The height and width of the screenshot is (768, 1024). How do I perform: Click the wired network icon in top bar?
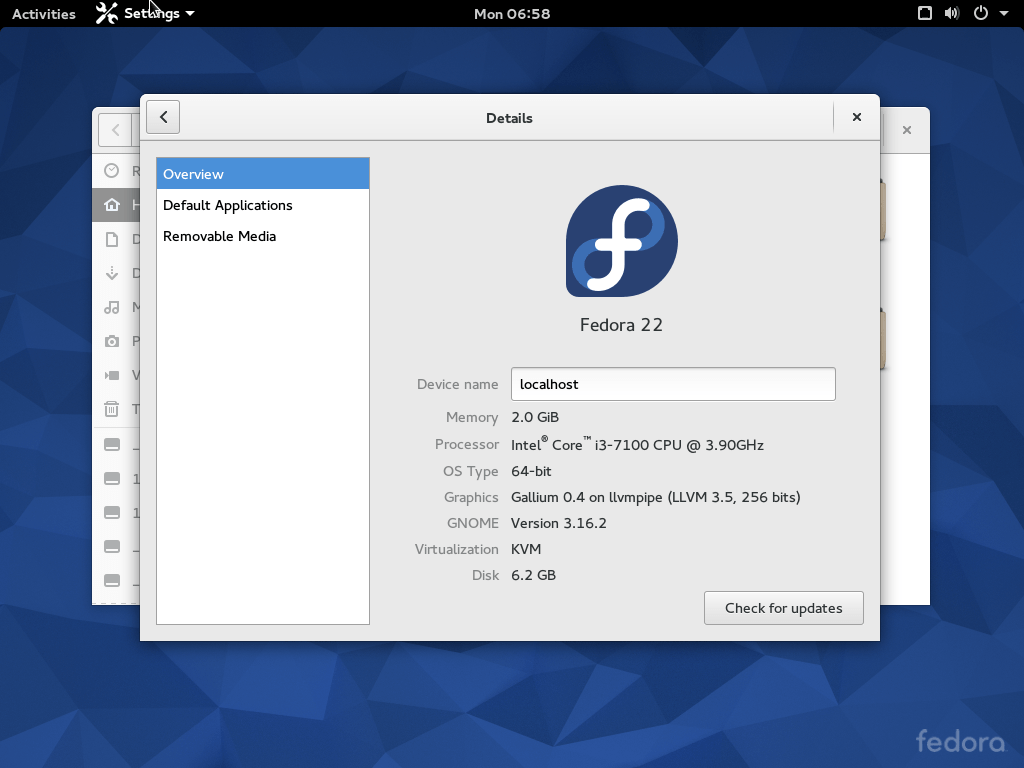925,13
